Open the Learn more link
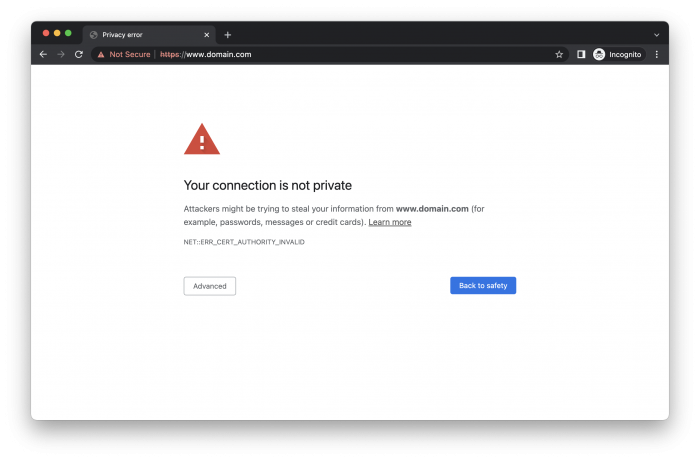This screenshot has width=700, height=461. [390, 222]
